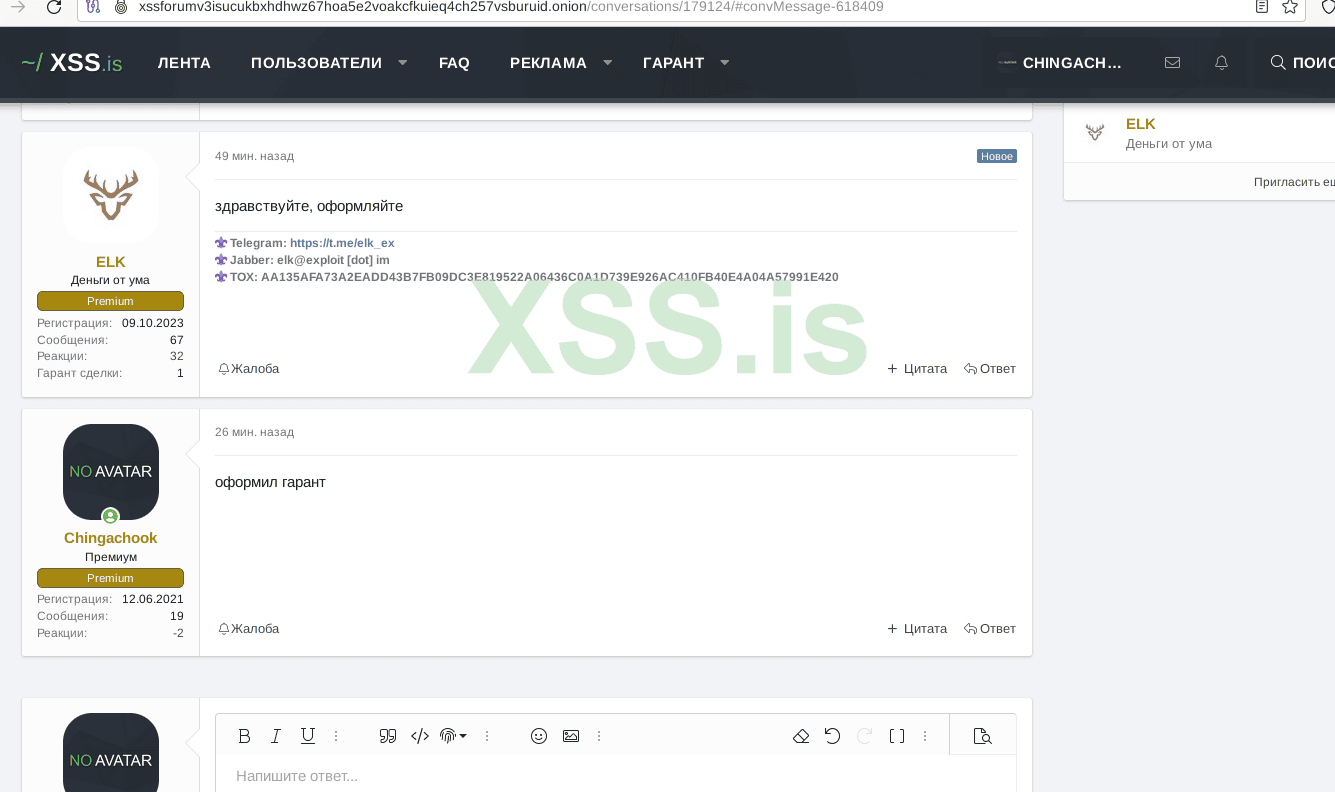Quote Chingachook's message with Цитата
The image size is (1335, 792).
pyautogui.click(x=917, y=629)
